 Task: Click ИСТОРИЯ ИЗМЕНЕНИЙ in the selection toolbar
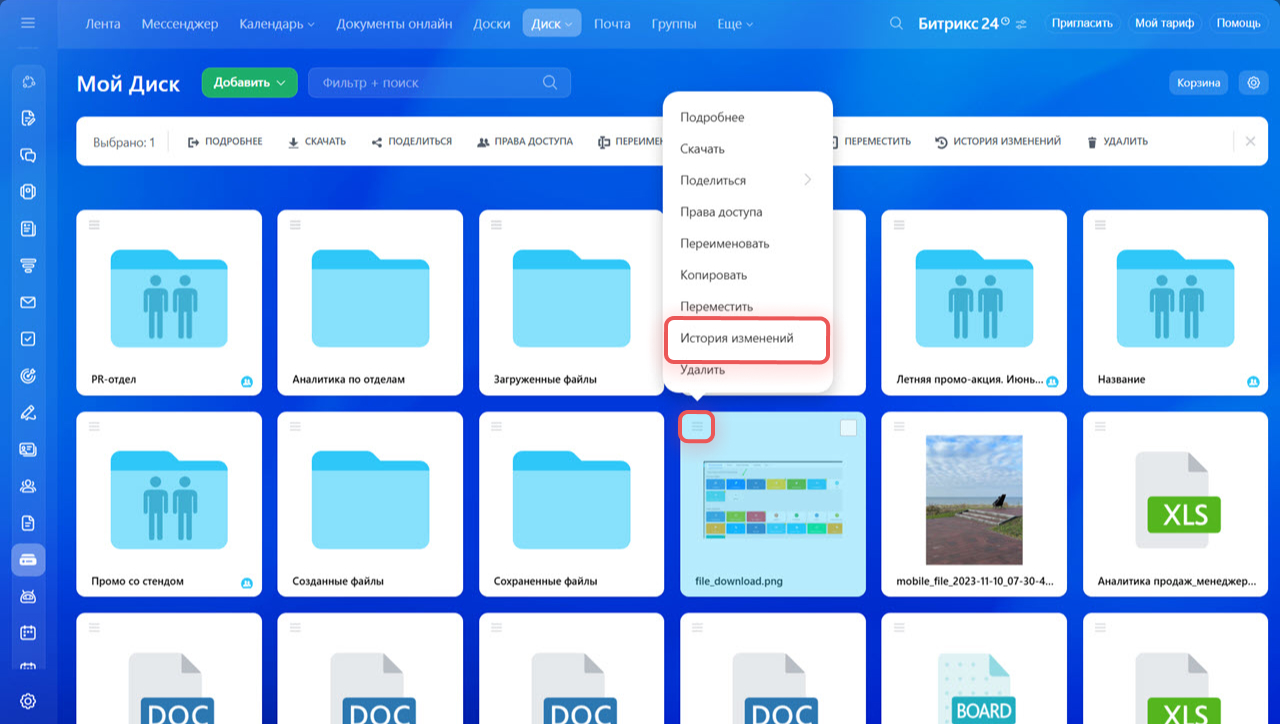click(998, 142)
